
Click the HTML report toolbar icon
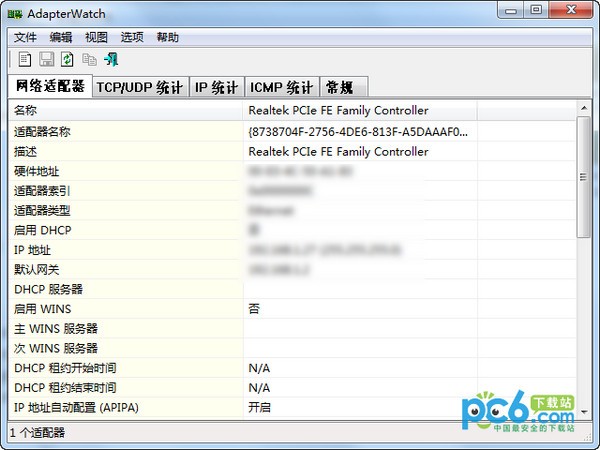tap(24, 59)
